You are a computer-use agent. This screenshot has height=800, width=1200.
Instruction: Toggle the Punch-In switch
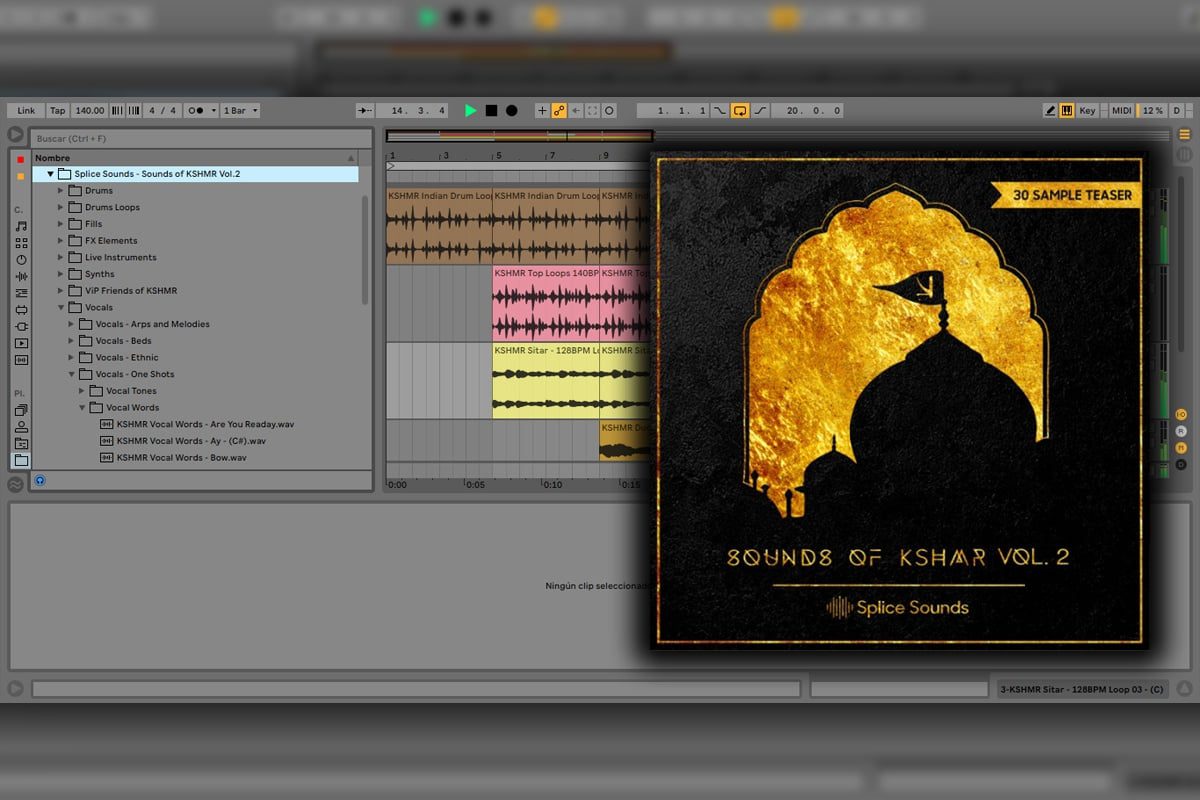720,111
